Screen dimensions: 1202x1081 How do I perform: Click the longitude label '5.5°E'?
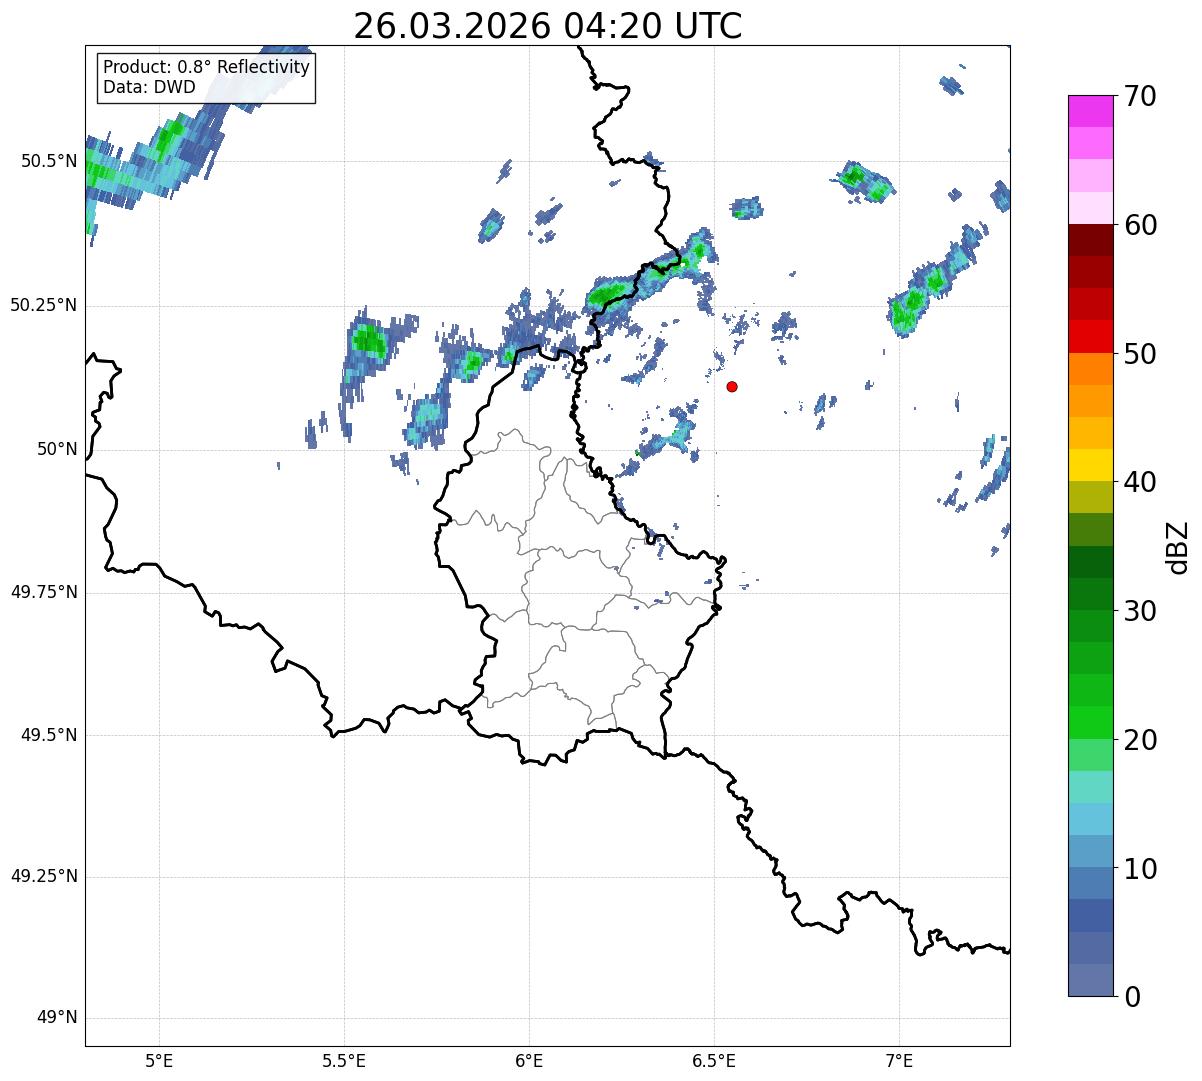pos(344,1060)
